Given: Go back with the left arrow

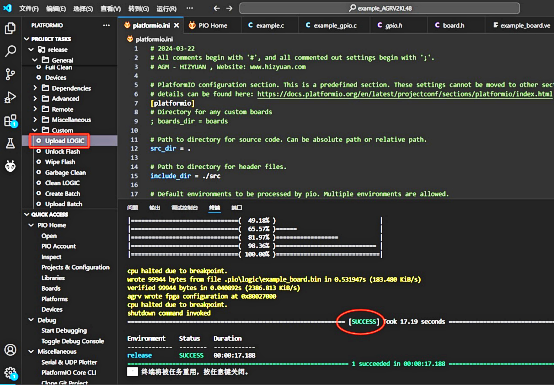Looking at the screenshot, I should click(217, 8).
